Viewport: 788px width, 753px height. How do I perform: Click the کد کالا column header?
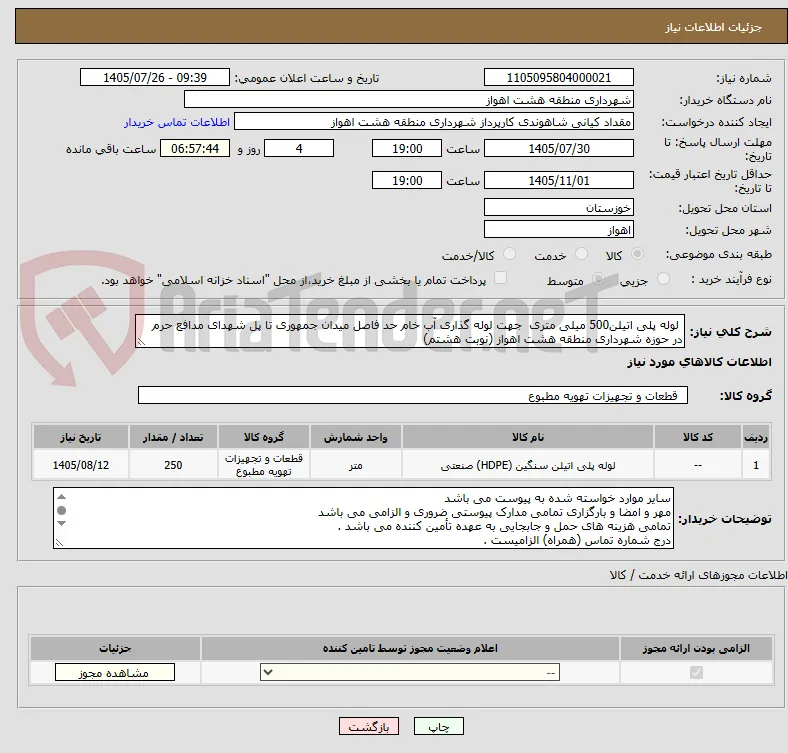(x=698, y=437)
